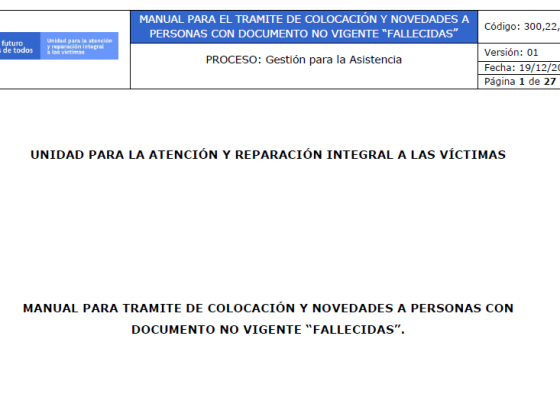Click the 'Página 1 de 27' cell
Screen dimensions: 560x420
519,81
